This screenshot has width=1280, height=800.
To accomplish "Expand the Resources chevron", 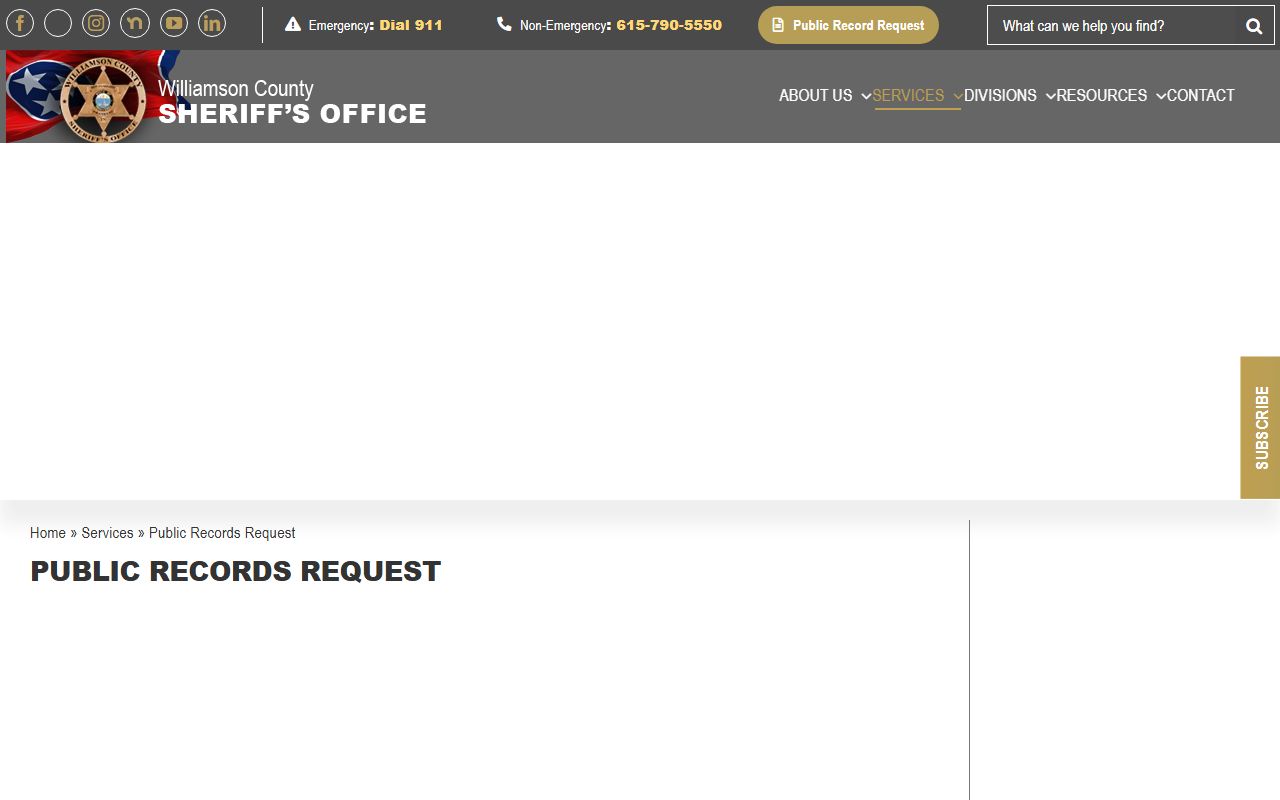I will point(1161,96).
